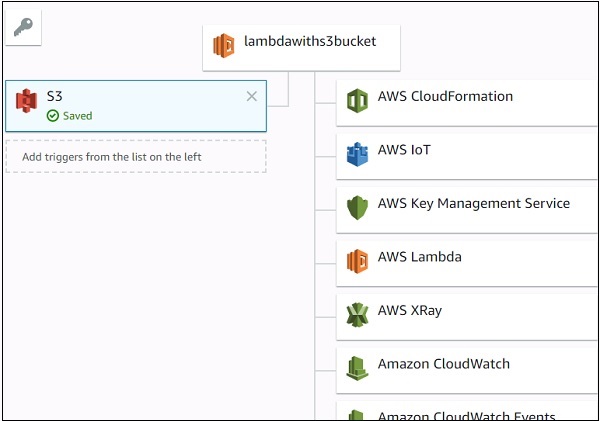
Task: Select the AWS XRay resource label
Action: [409, 310]
